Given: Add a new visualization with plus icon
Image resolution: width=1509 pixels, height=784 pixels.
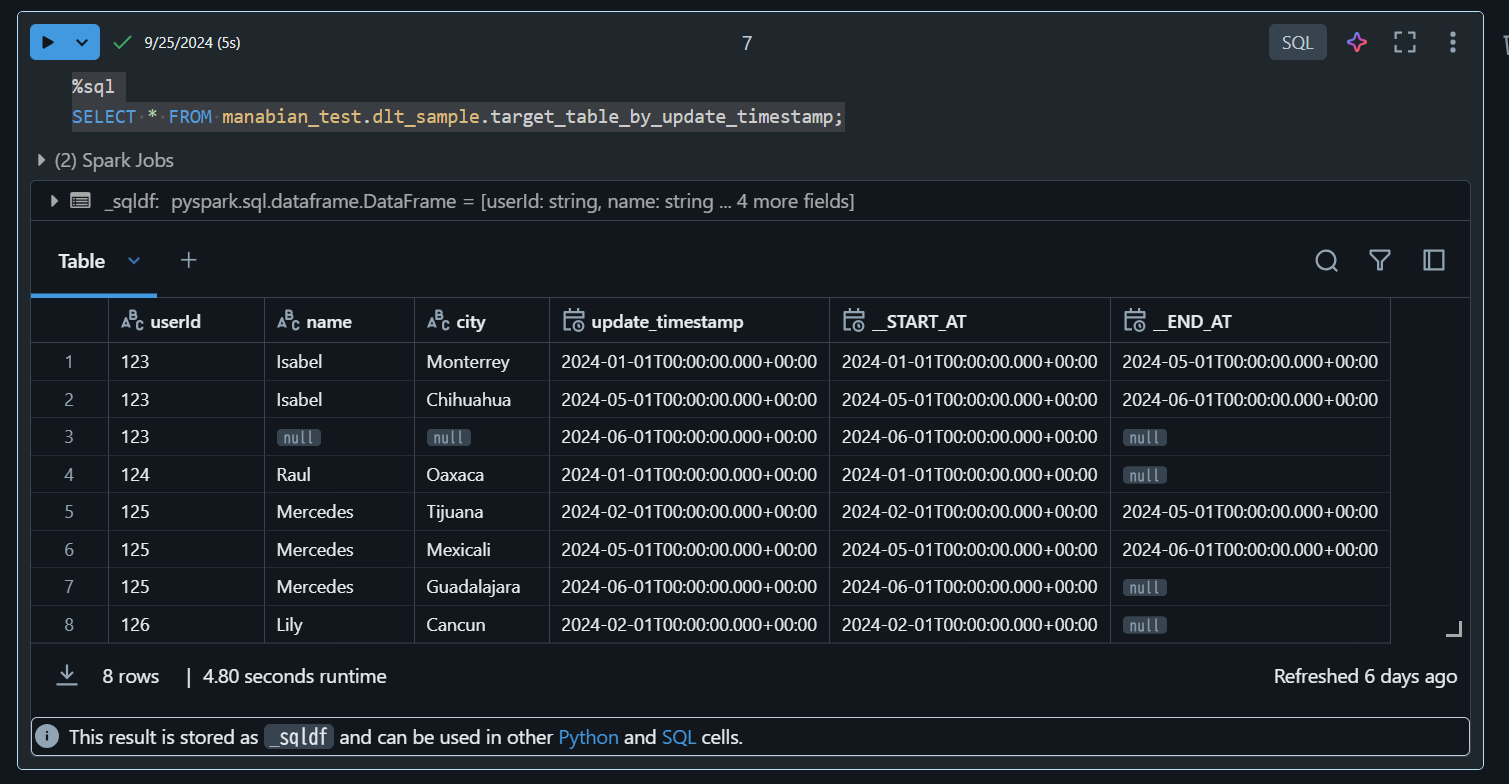Looking at the screenshot, I should 188,260.
